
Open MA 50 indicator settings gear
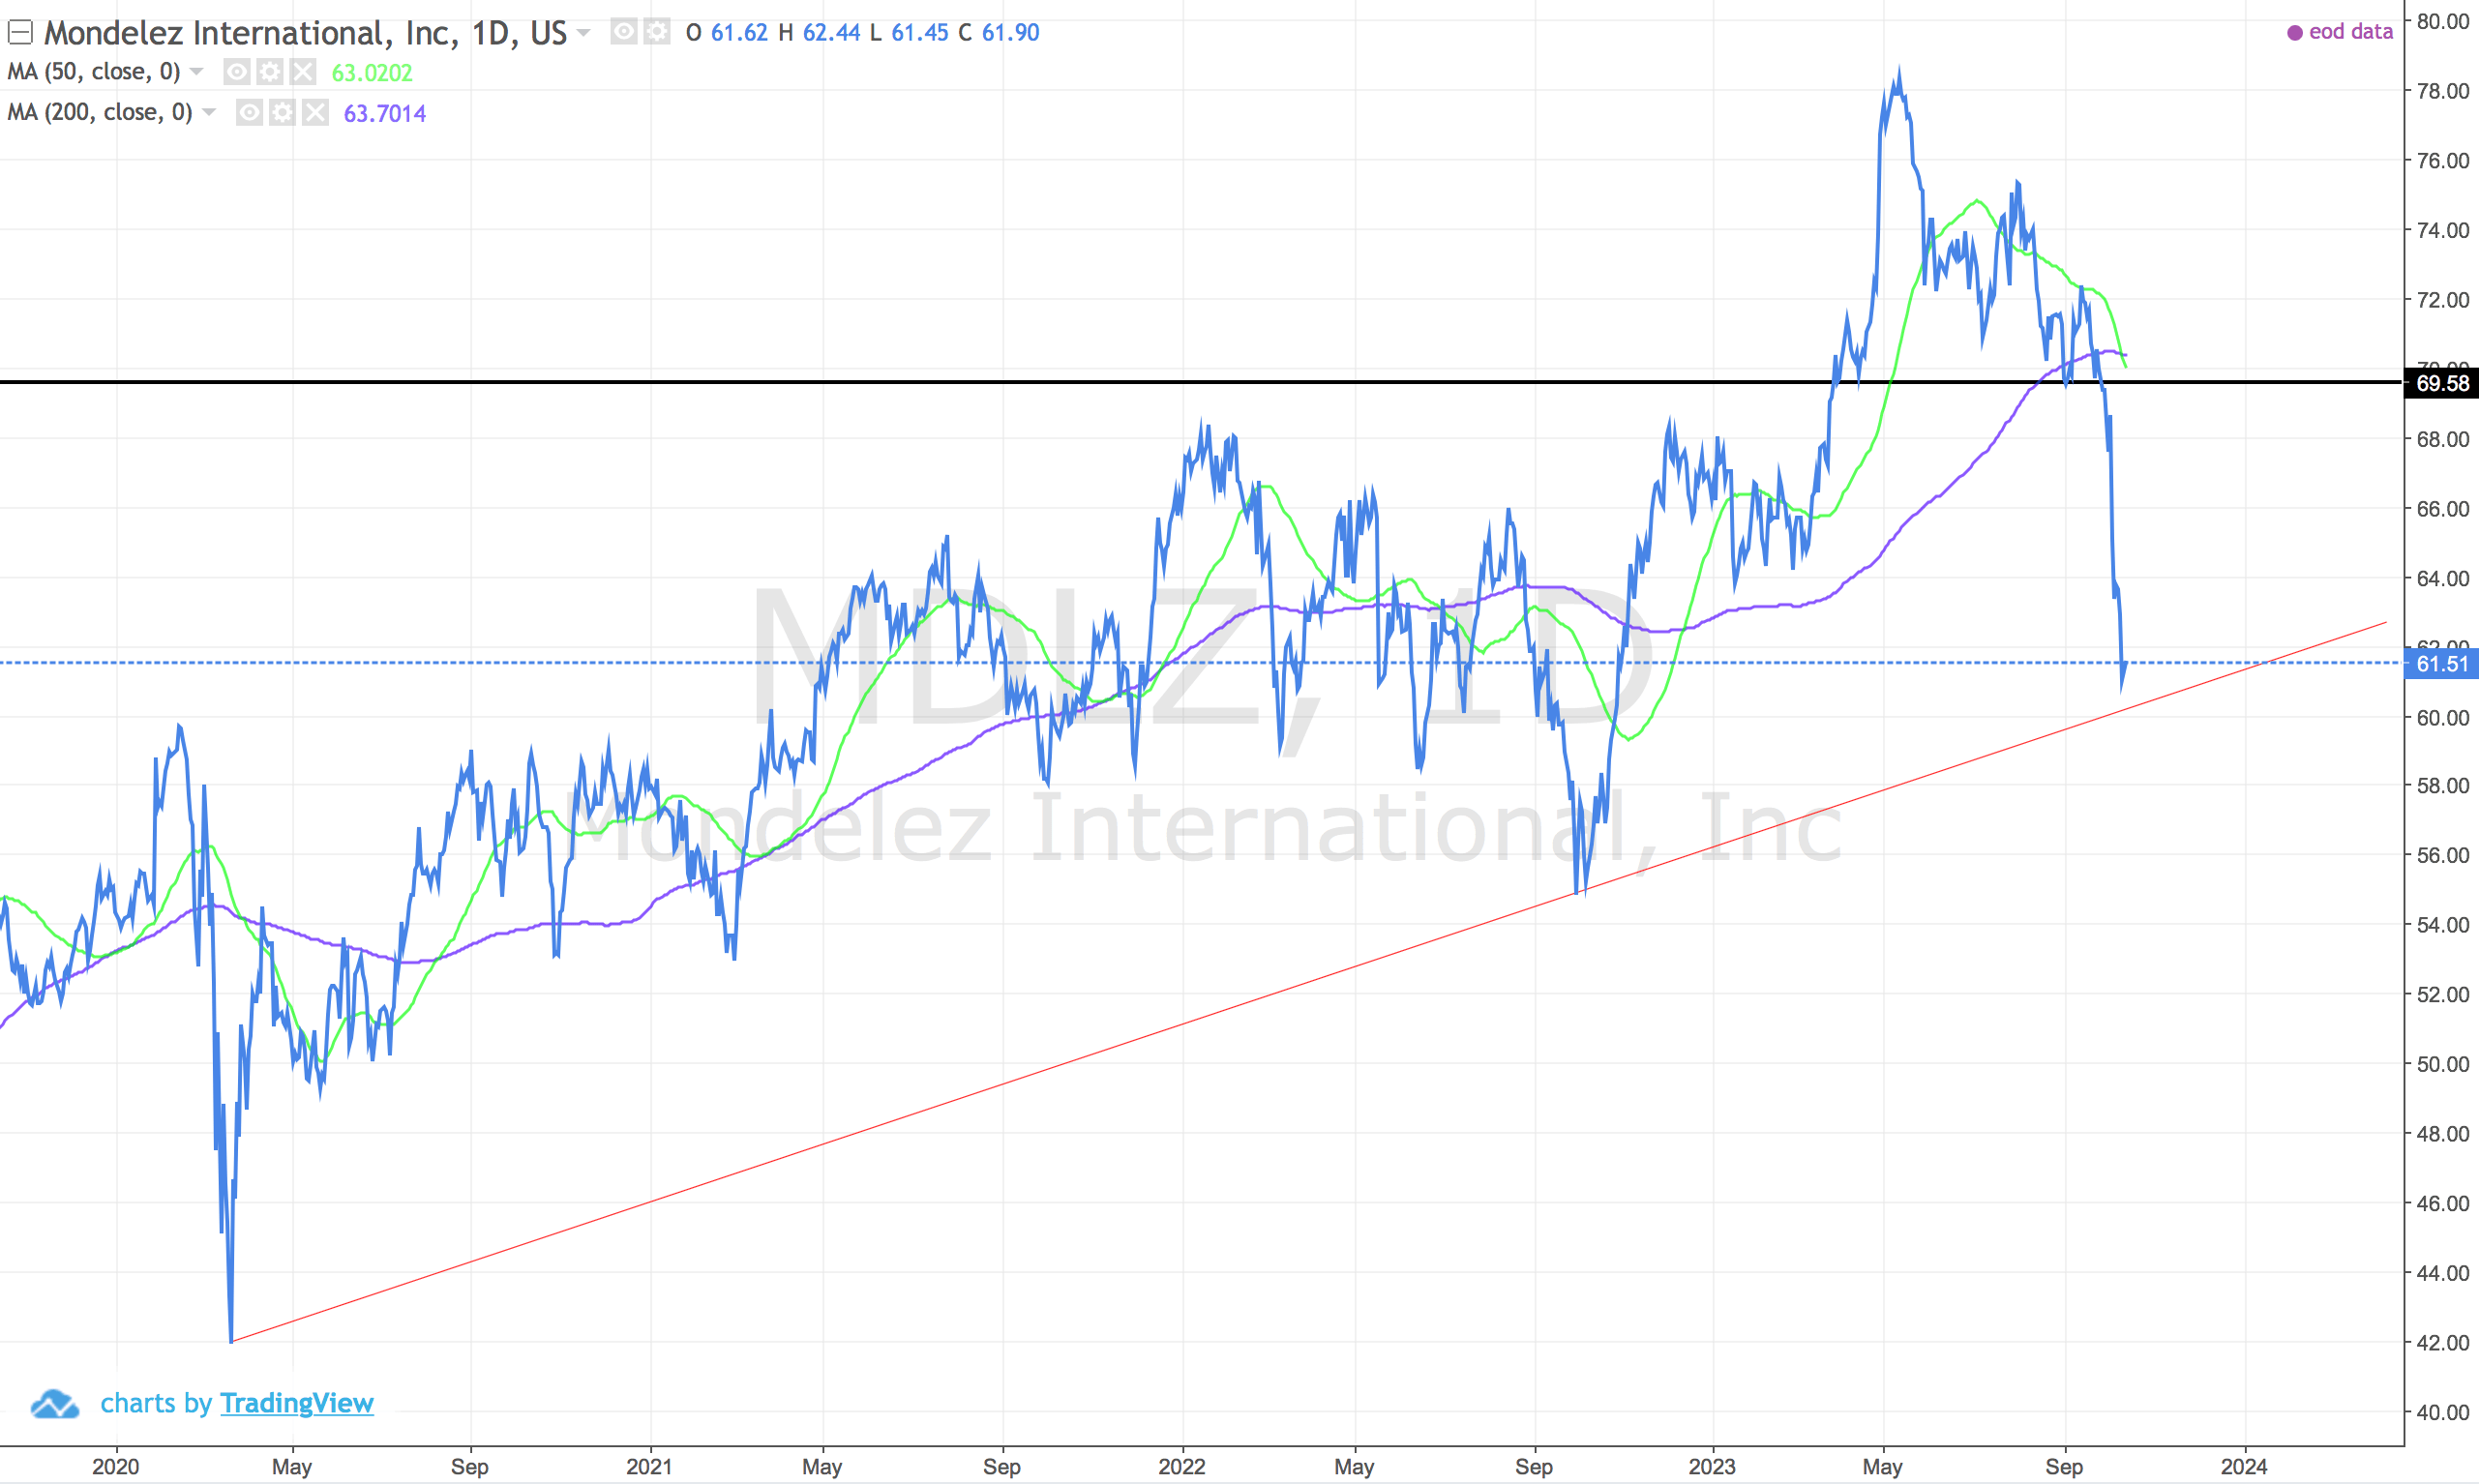tap(270, 72)
